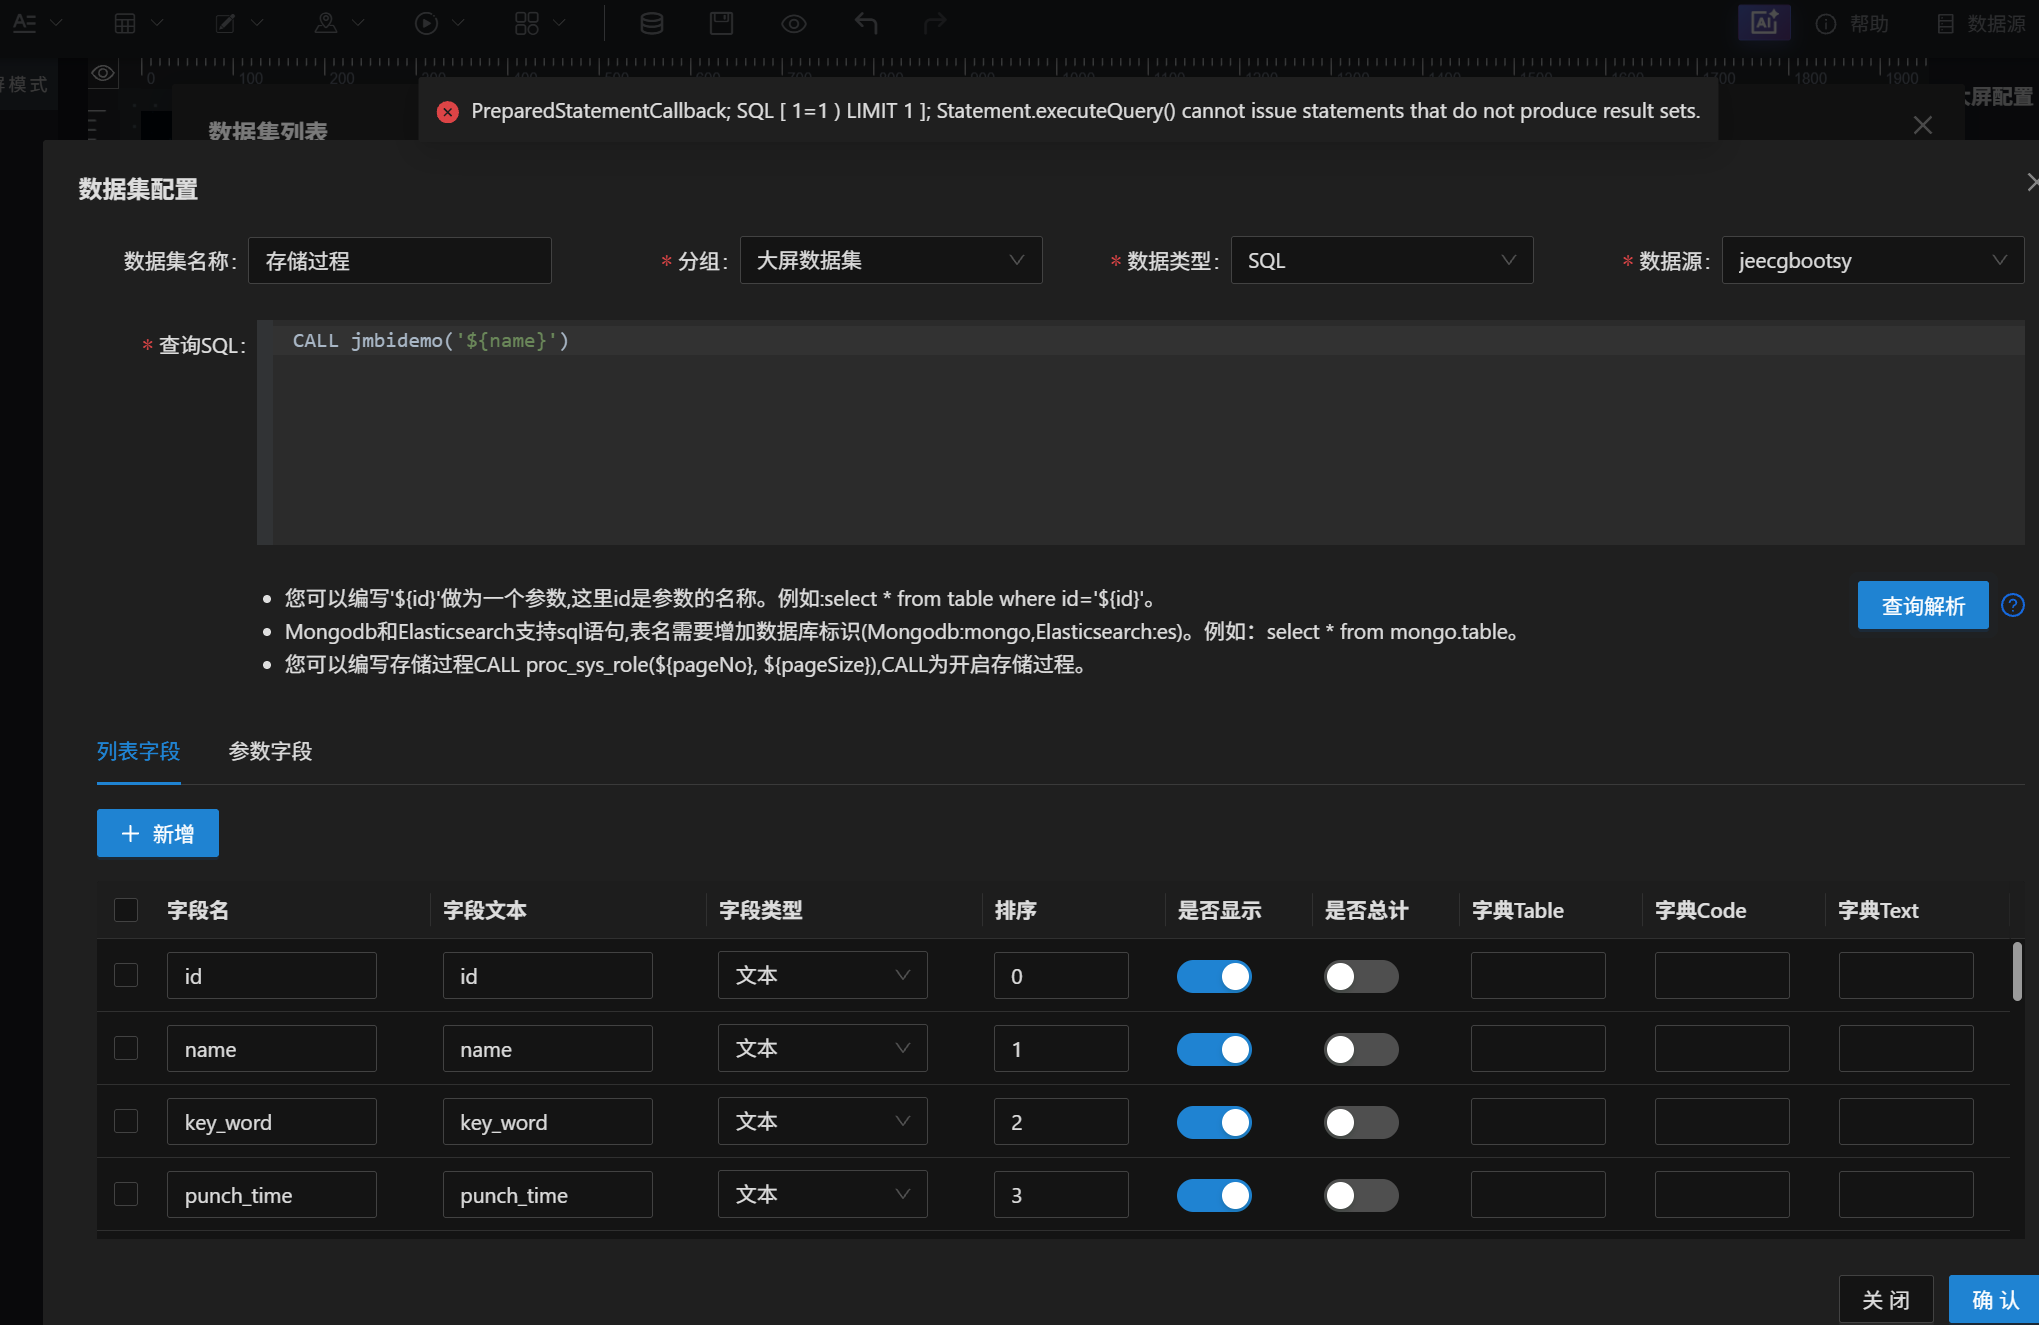Image resolution: width=2039 pixels, height=1325 pixels.
Task: Click the preview eye icon in top toolbar
Action: tap(793, 23)
